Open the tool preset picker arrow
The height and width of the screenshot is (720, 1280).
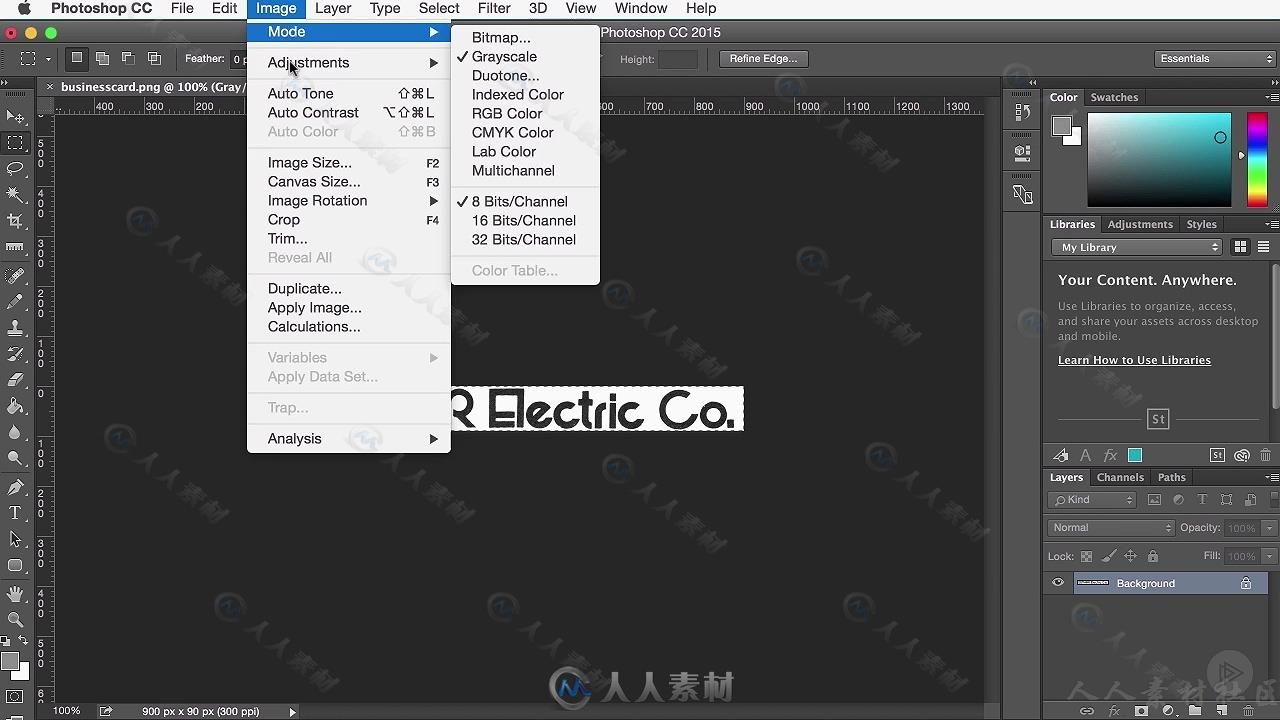tap(48, 59)
